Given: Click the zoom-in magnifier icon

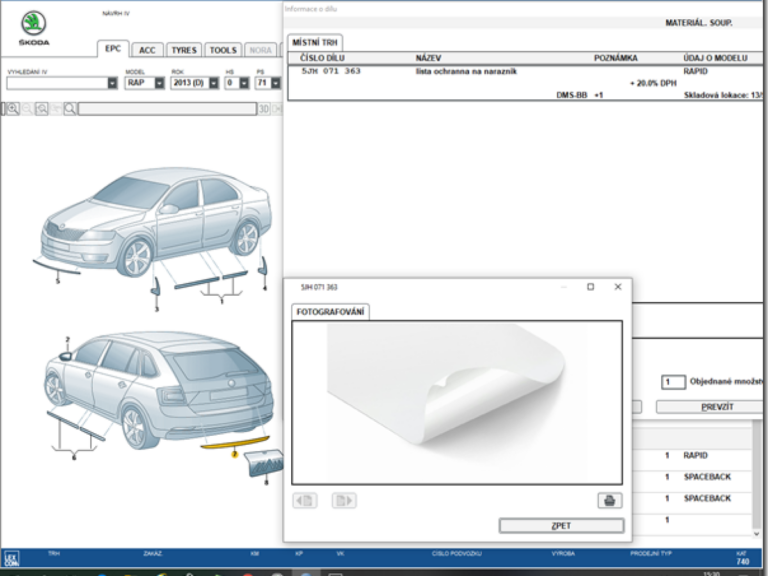Looking at the screenshot, I should point(11,108).
